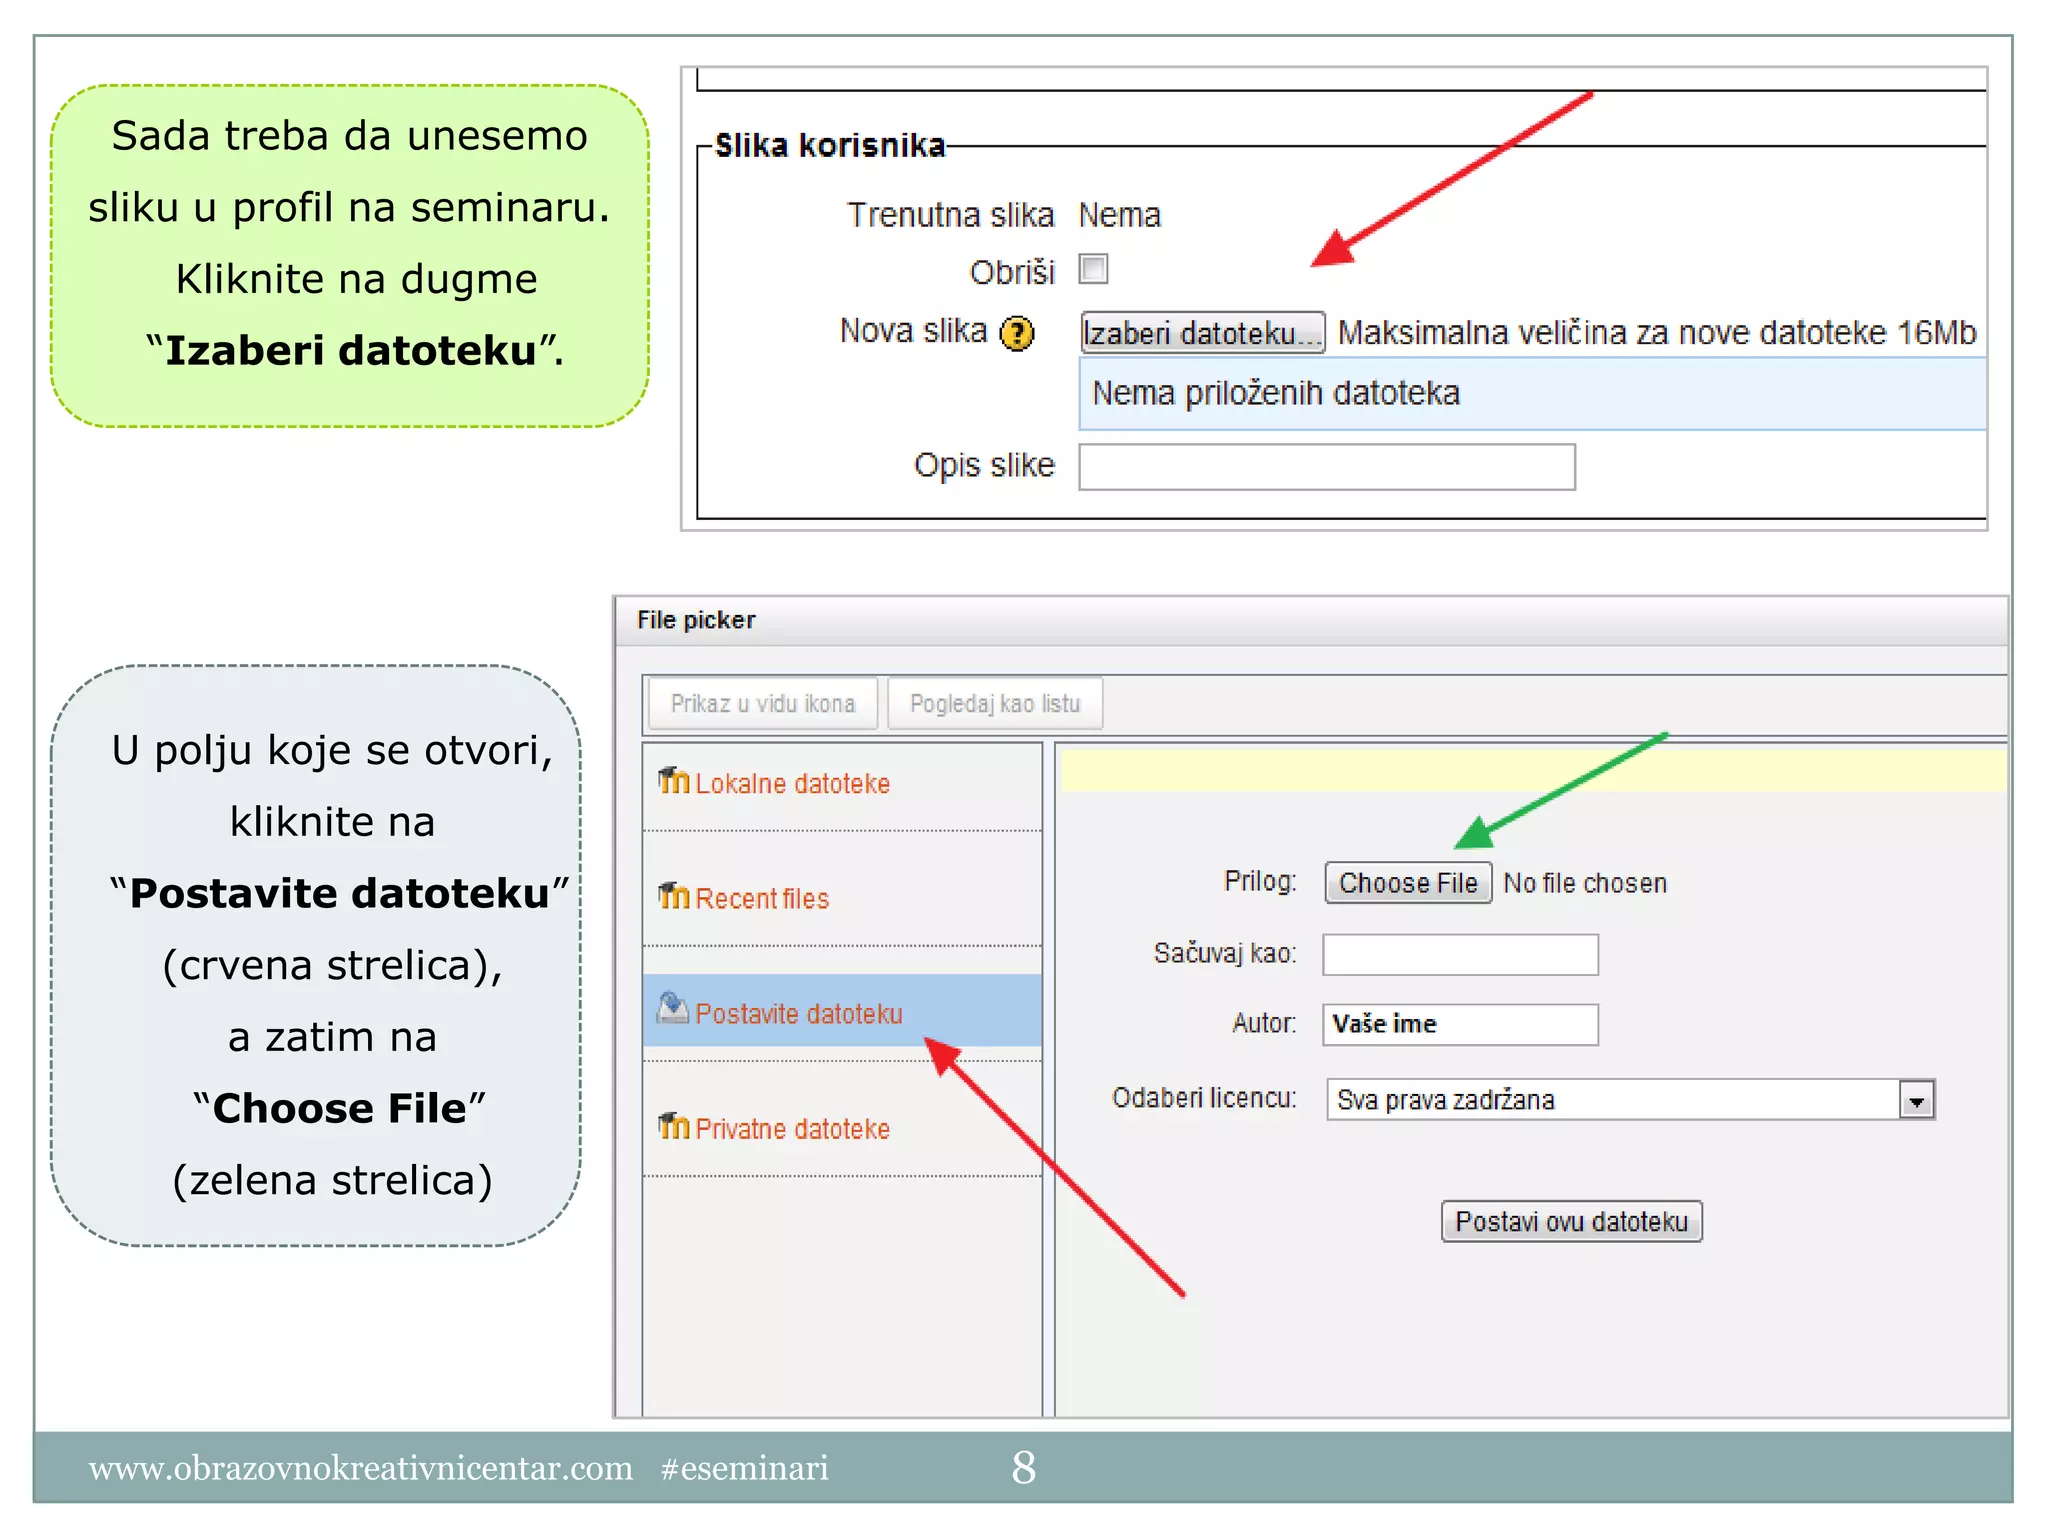This screenshot has width=2048, height=1536.
Task: Click the Postavite datoteku upload icon
Action: [x=673, y=1008]
